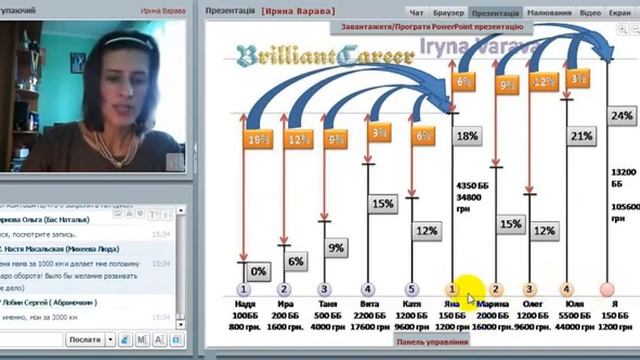Expand the dropdown arrow beside Послати

(x=110, y=340)
